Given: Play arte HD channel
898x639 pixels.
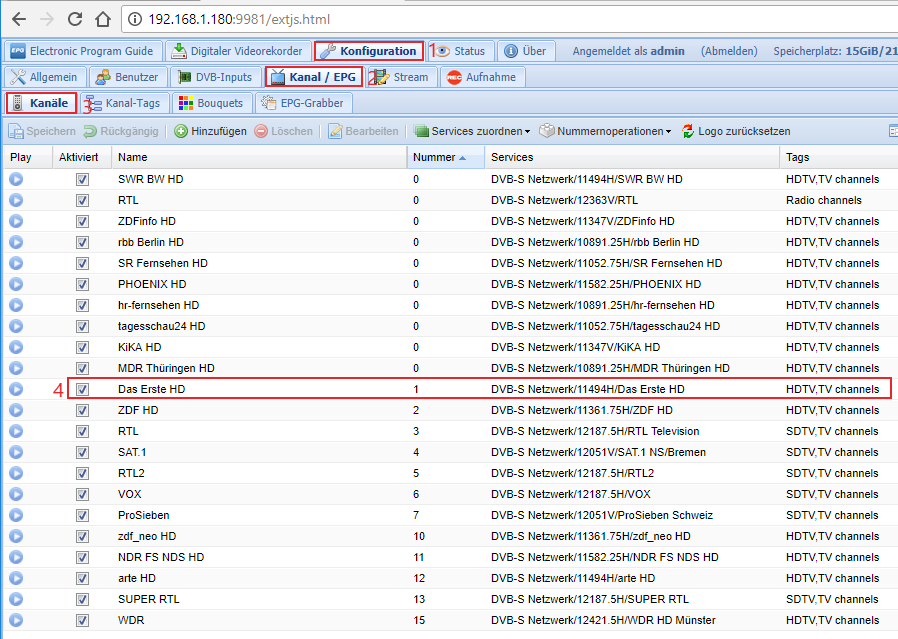Looking at the screenshot, I should pyautogui.click(x=16, y=578).
